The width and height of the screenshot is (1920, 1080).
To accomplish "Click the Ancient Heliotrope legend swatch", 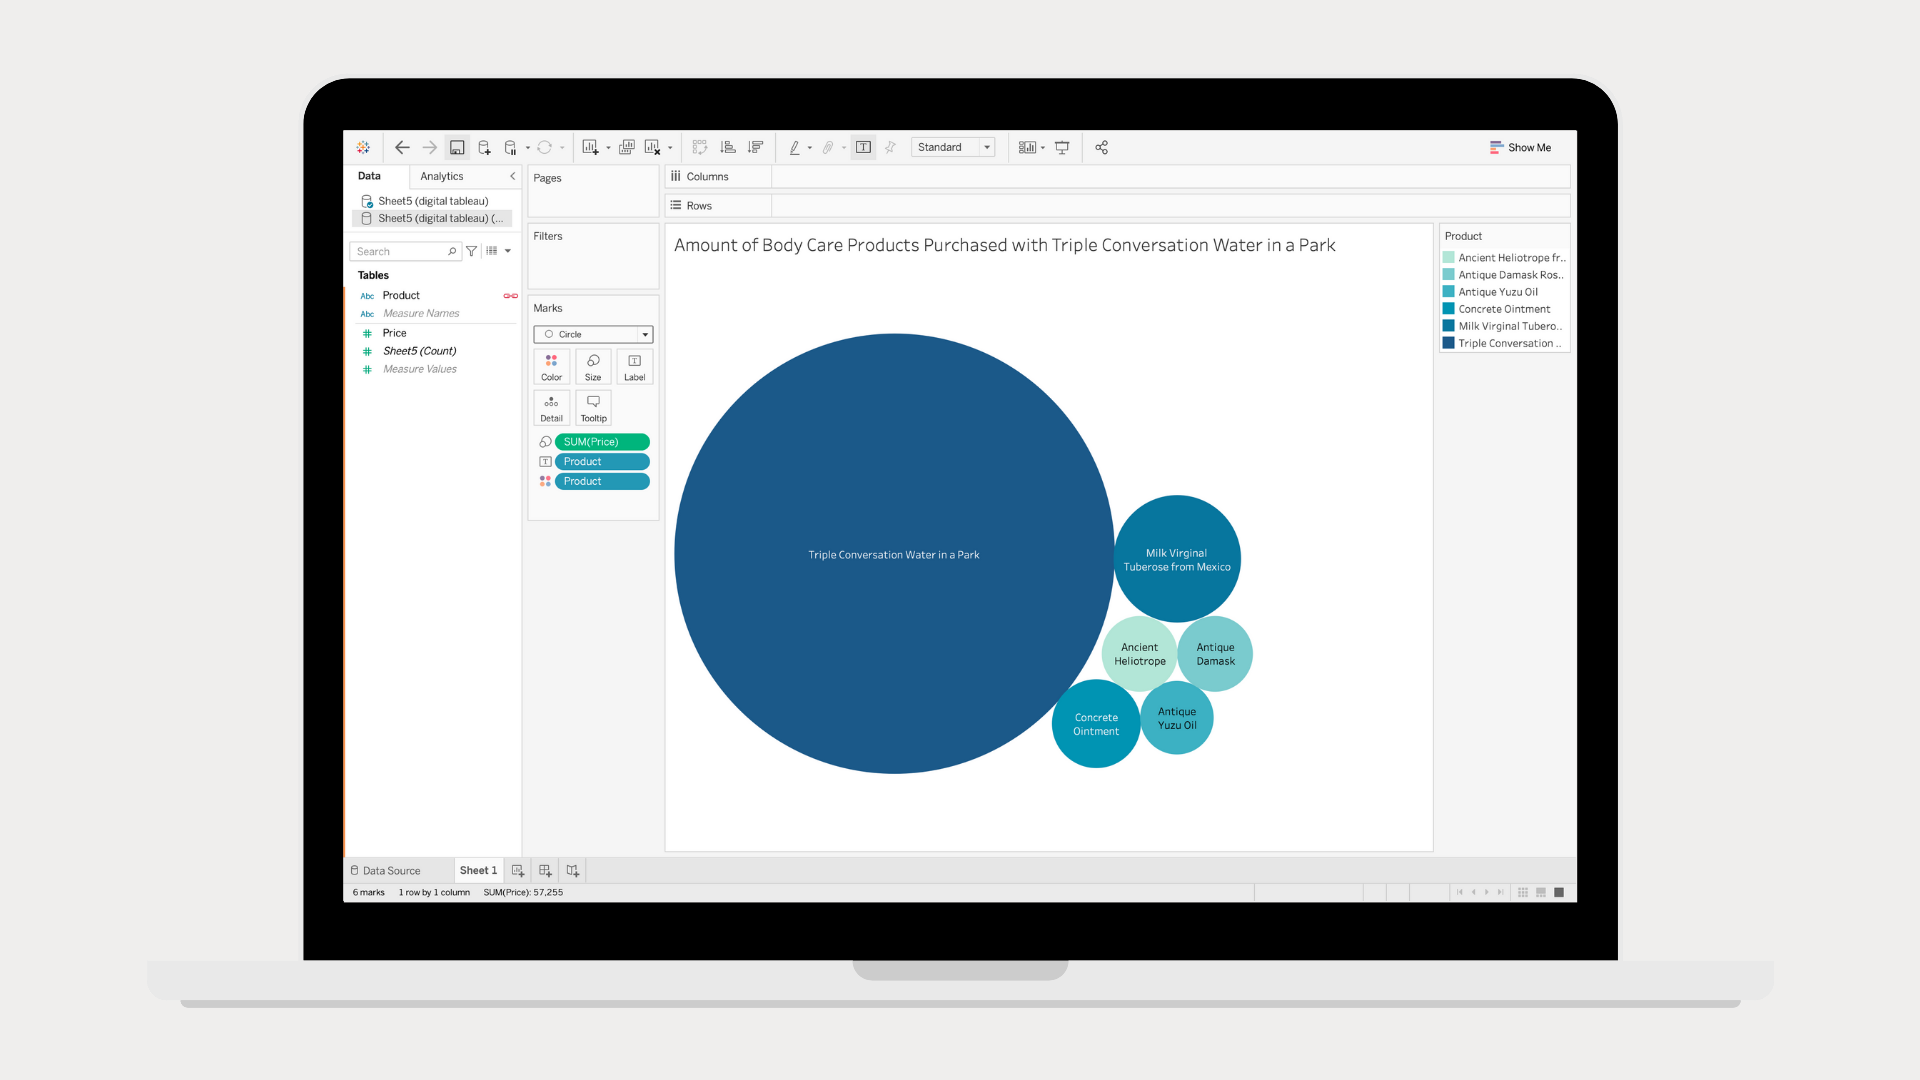I will (x=1448, y=258).
